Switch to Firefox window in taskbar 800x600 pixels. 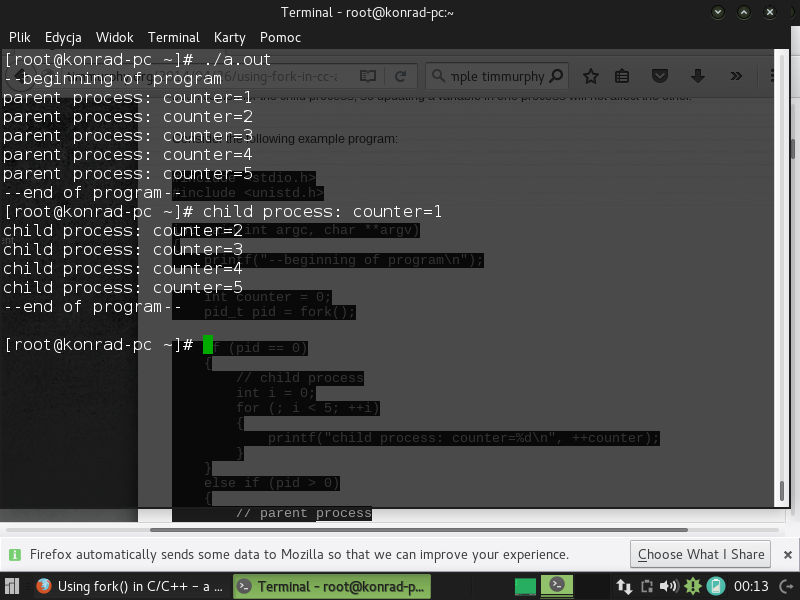tap(130, 587)
